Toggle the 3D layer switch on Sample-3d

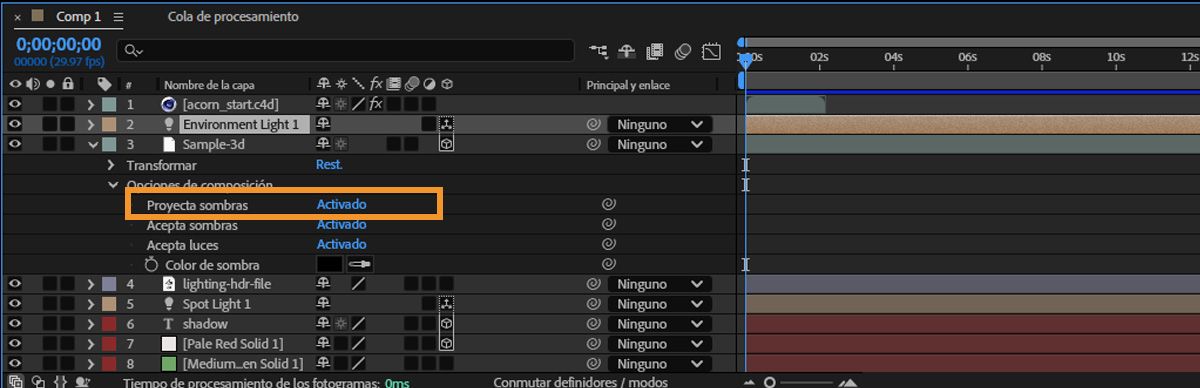tap(446, 145)
